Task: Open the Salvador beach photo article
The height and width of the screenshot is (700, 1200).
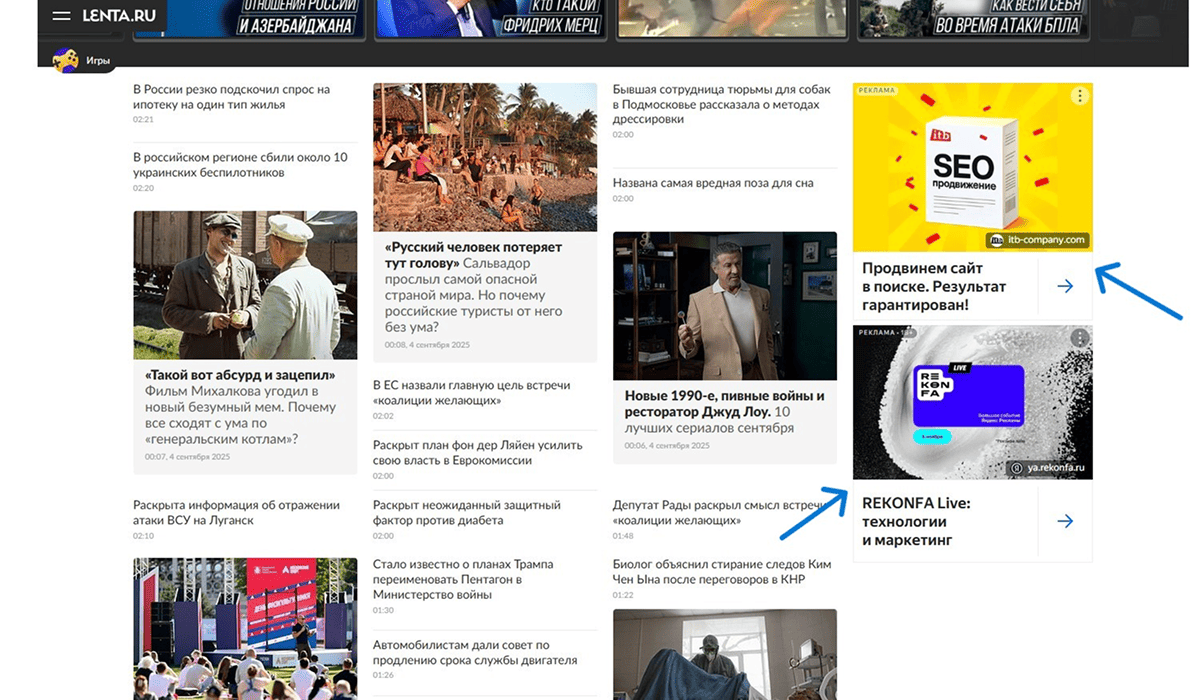Action: click(x=484, y=157)
